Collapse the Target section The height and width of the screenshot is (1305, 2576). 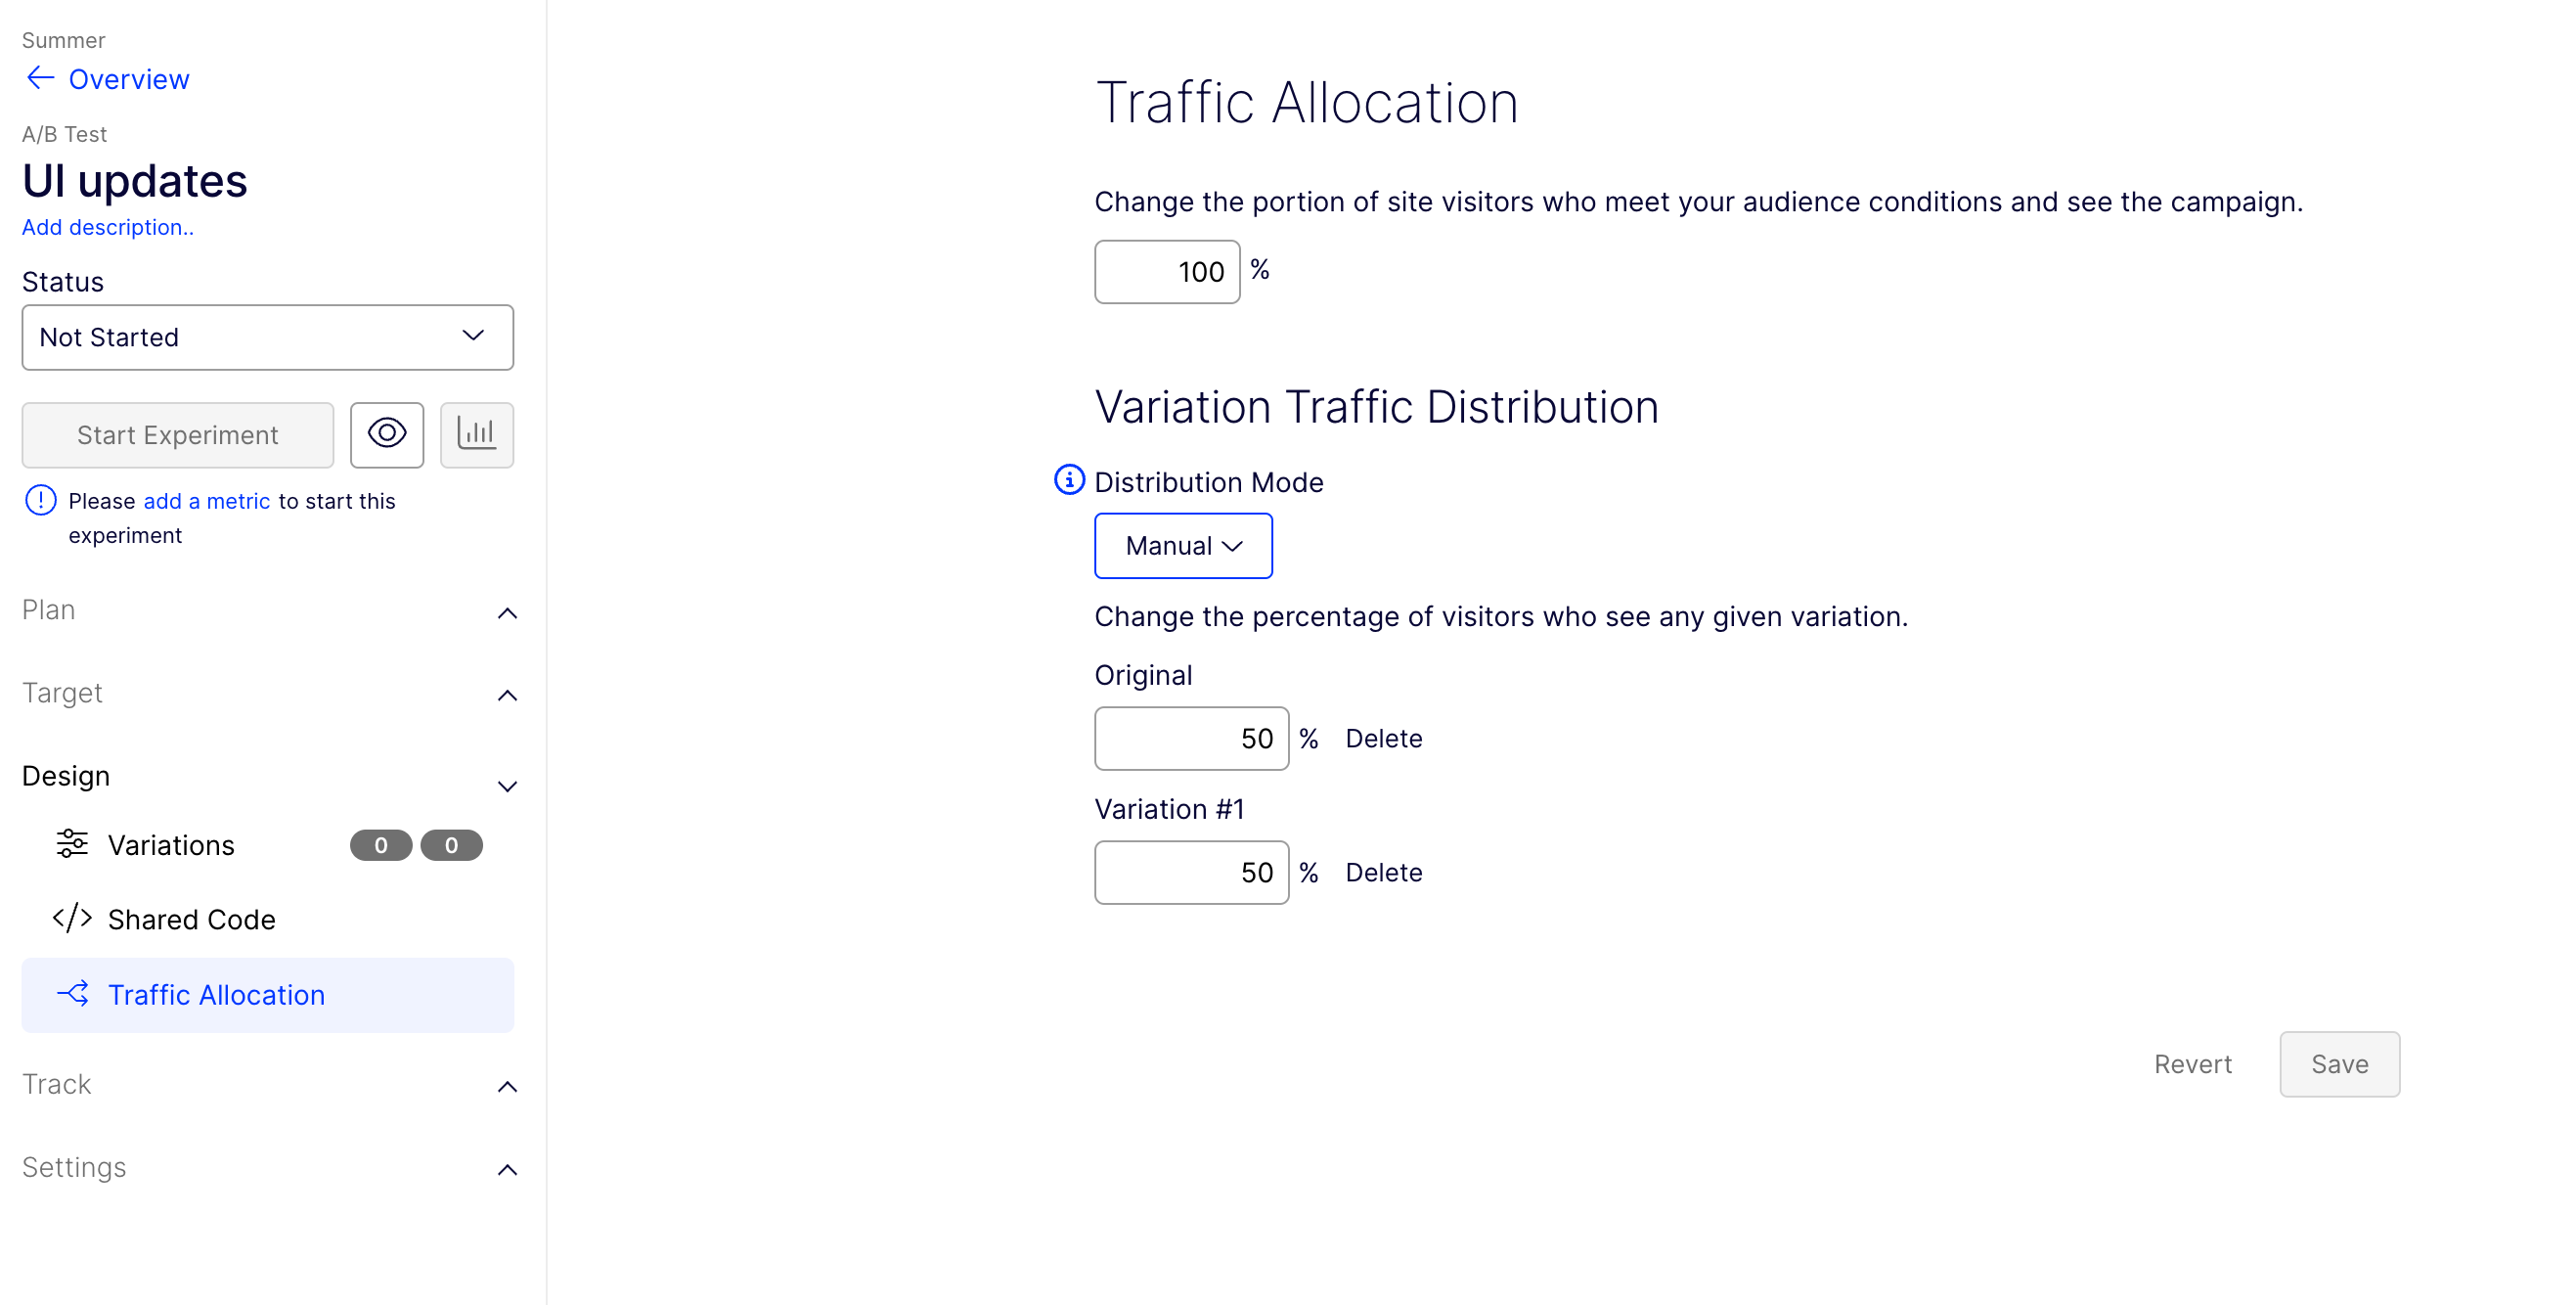point(508,696)
